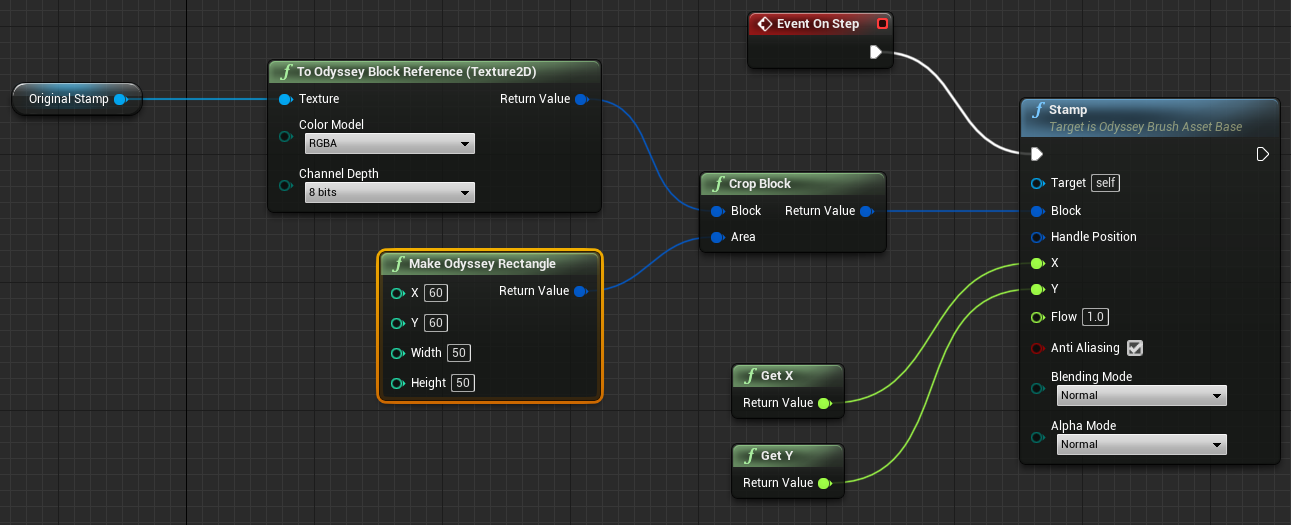Click the Width value field showing 50
Screen dimensions: 1291x525
click(x=460, y=353)
